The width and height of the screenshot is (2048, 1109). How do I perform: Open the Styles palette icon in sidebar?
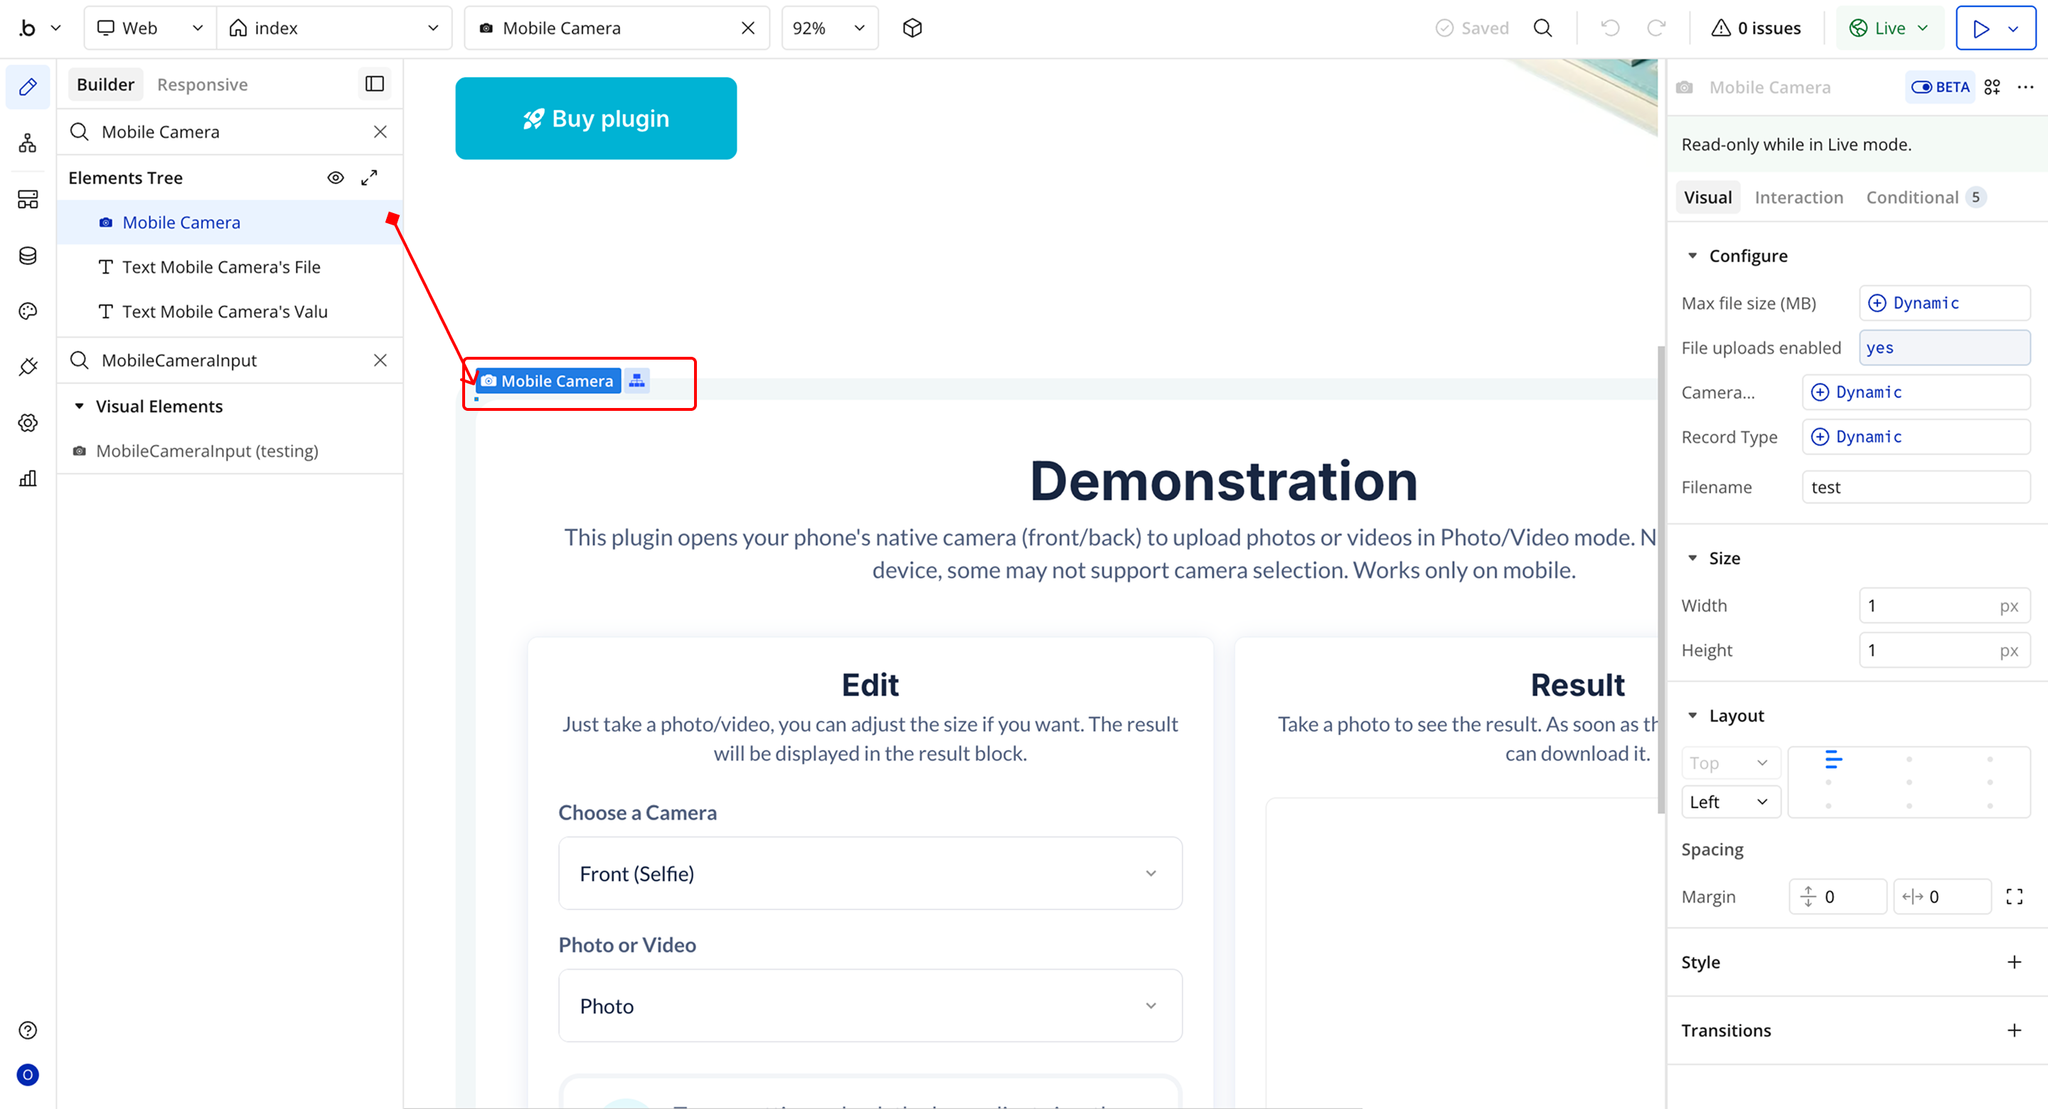pyautogui.click(x=28, y=311)
